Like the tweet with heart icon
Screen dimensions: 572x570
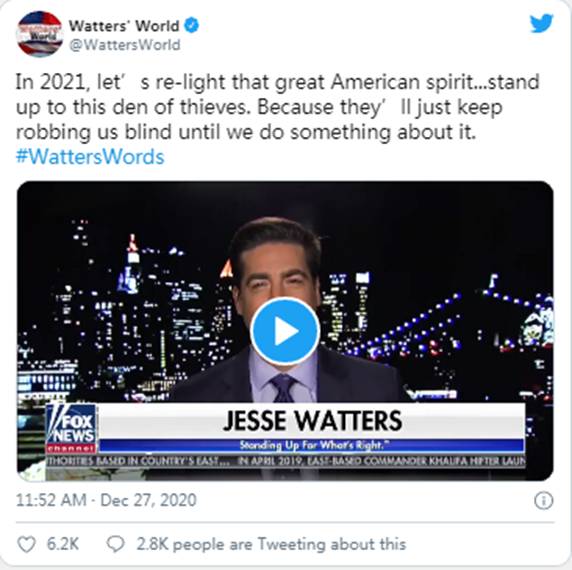[27, 544]
